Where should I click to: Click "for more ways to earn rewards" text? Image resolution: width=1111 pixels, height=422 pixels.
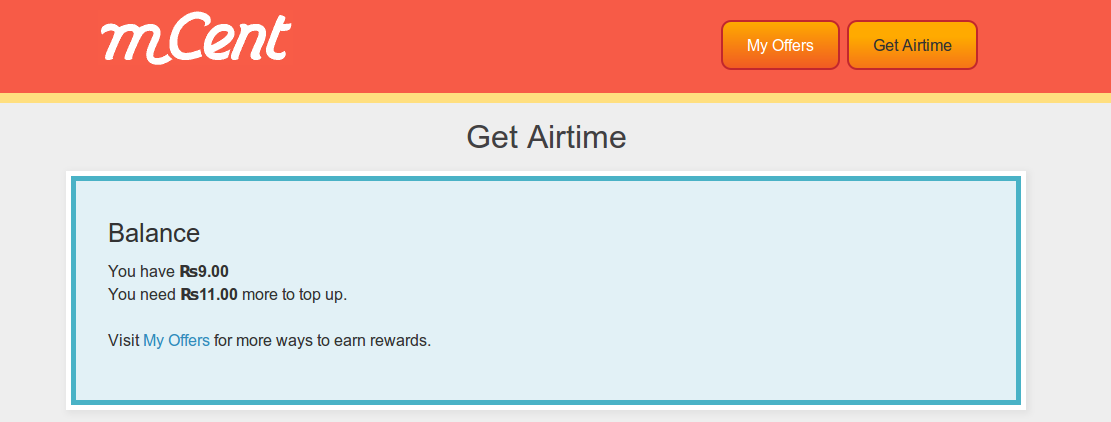tap(322, 340)
